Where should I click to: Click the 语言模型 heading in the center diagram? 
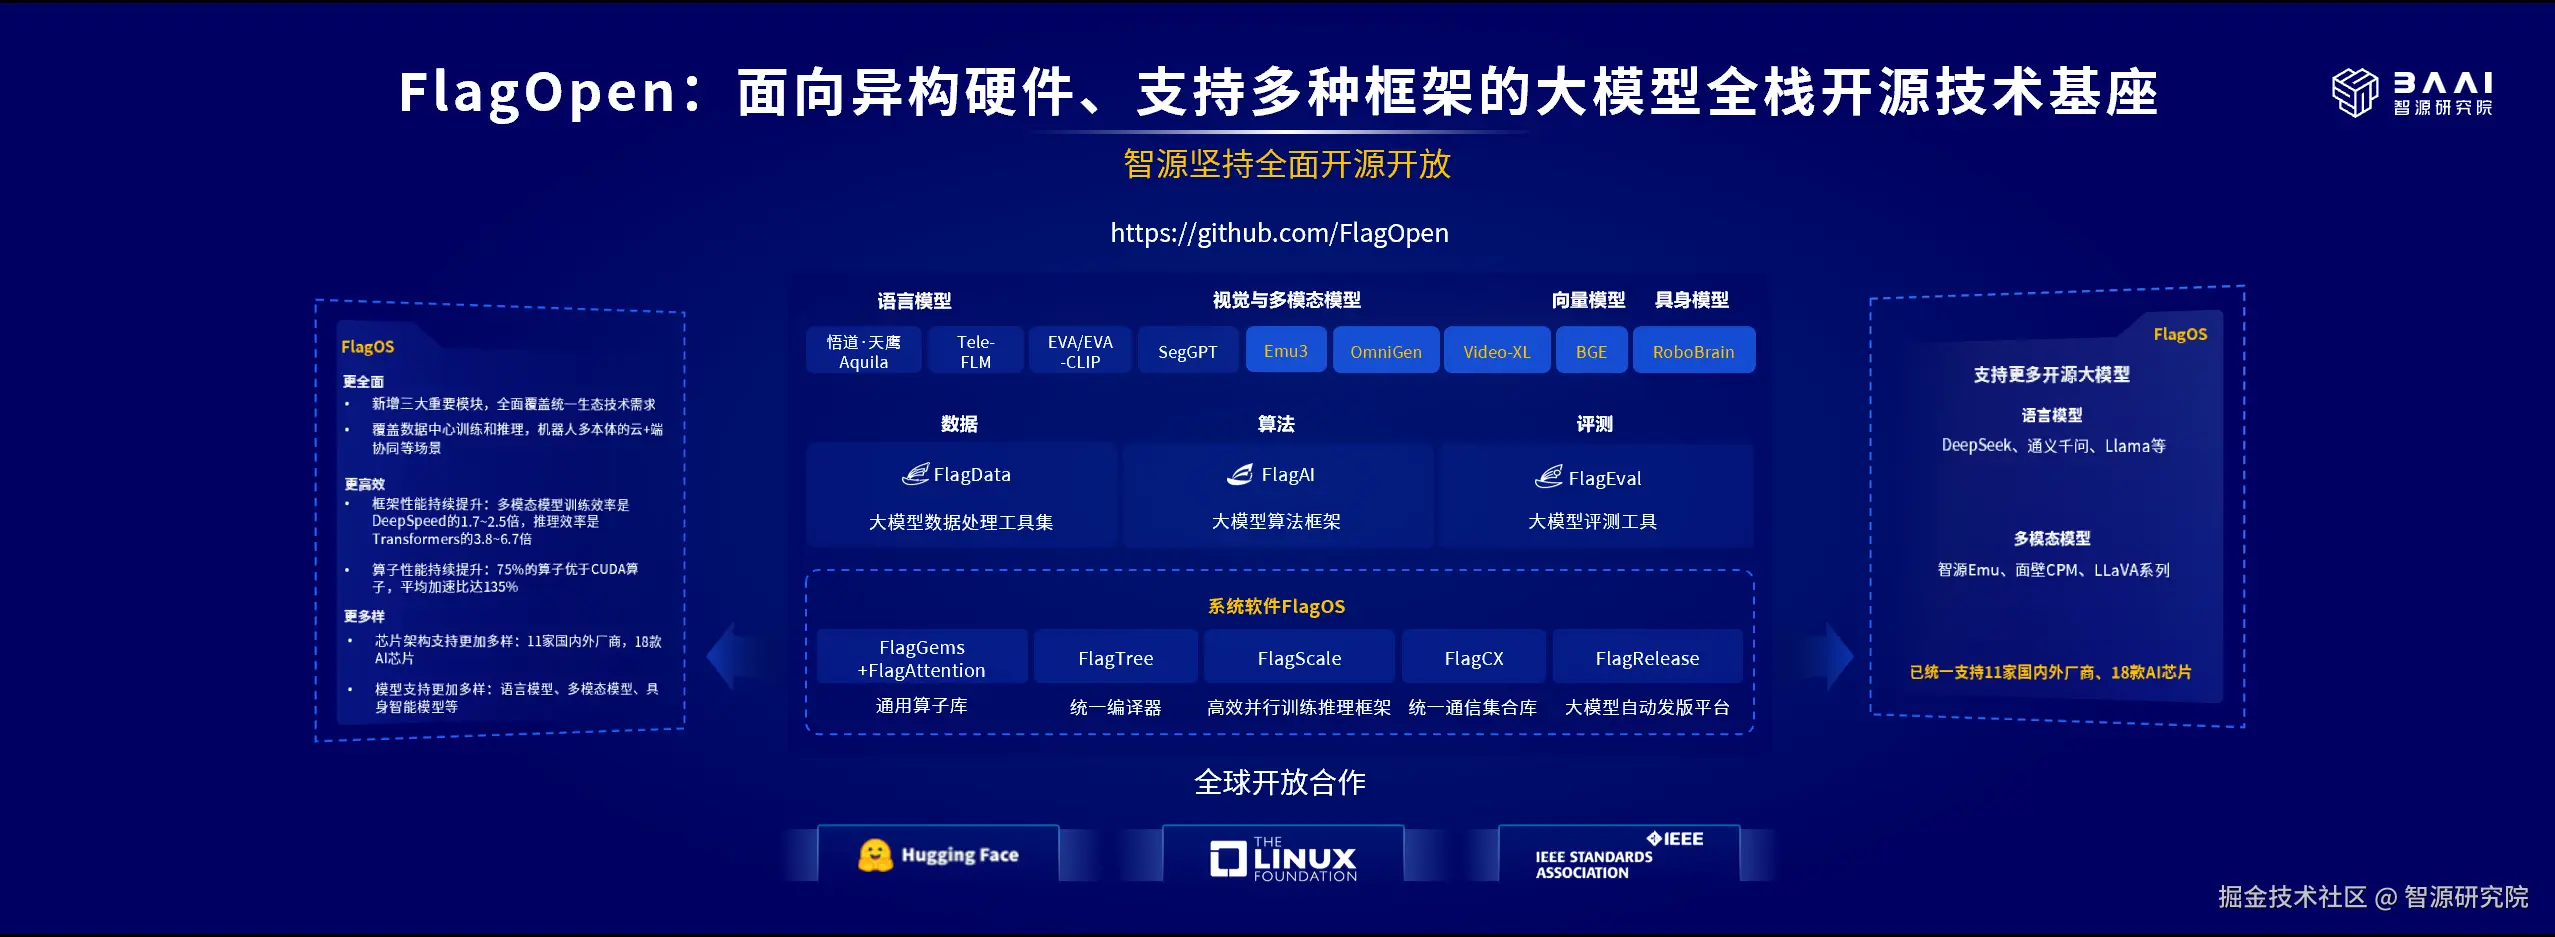[x=914, y=301]
